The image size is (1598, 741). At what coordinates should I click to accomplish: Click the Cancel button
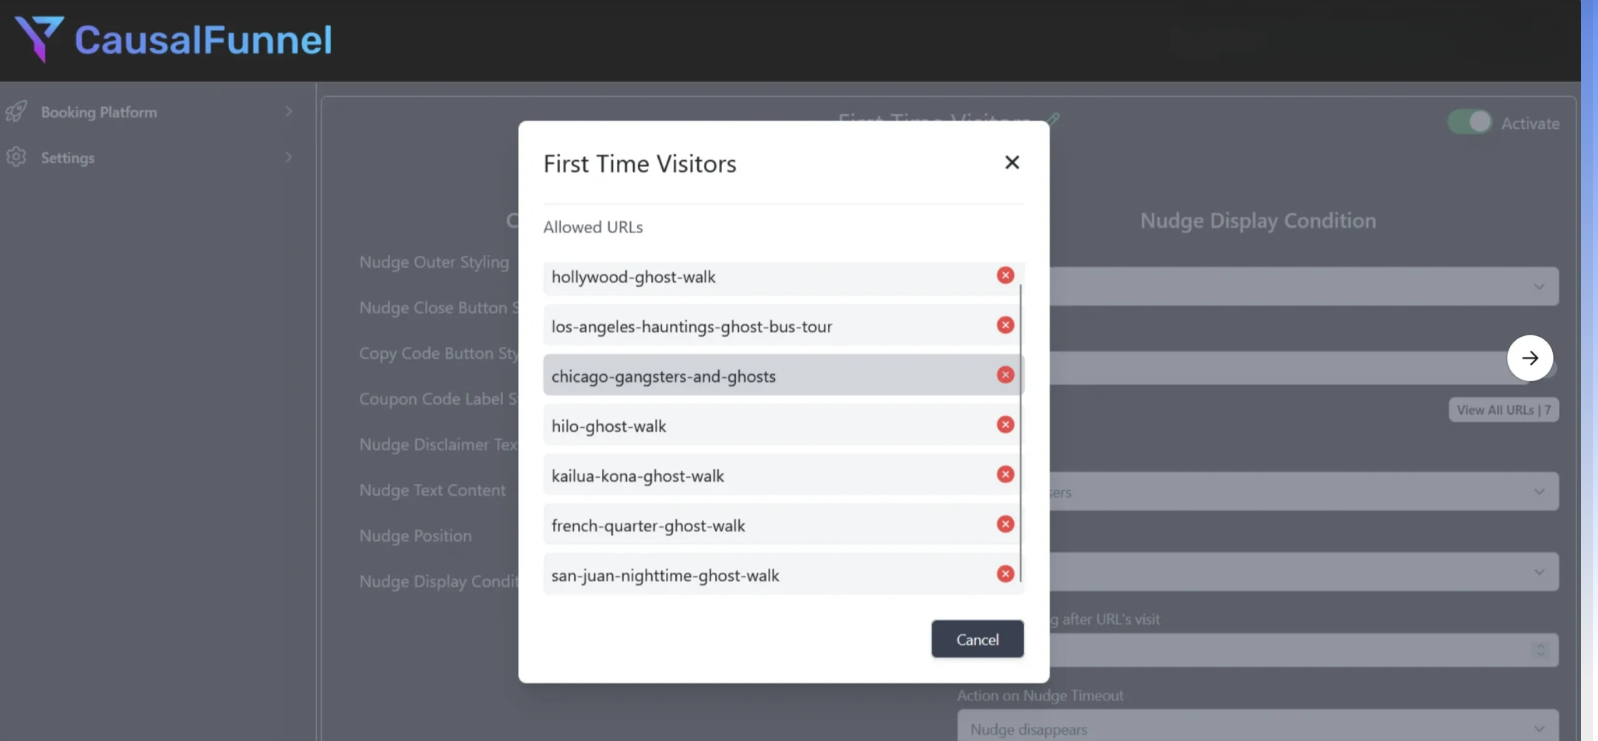click(977, 639)
